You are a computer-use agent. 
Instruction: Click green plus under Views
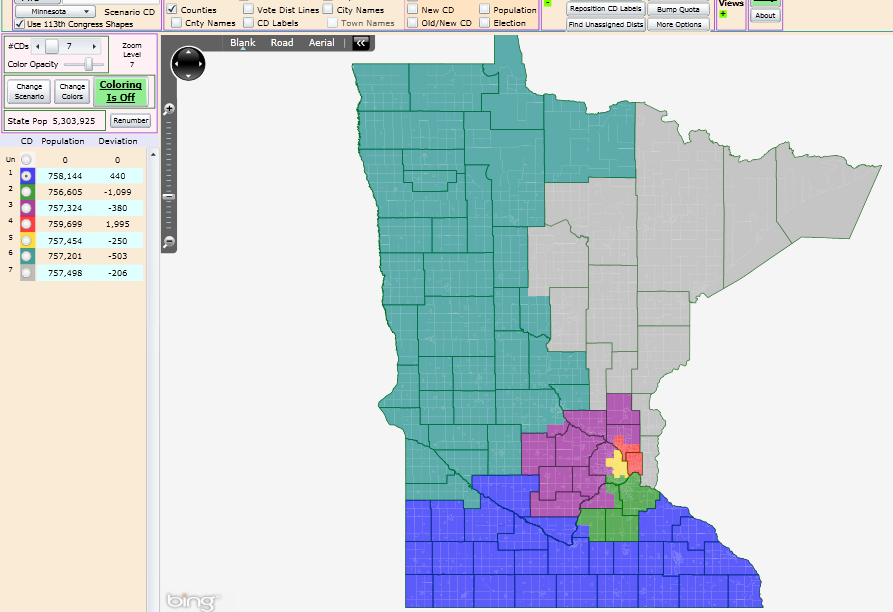tap(723, 14)
